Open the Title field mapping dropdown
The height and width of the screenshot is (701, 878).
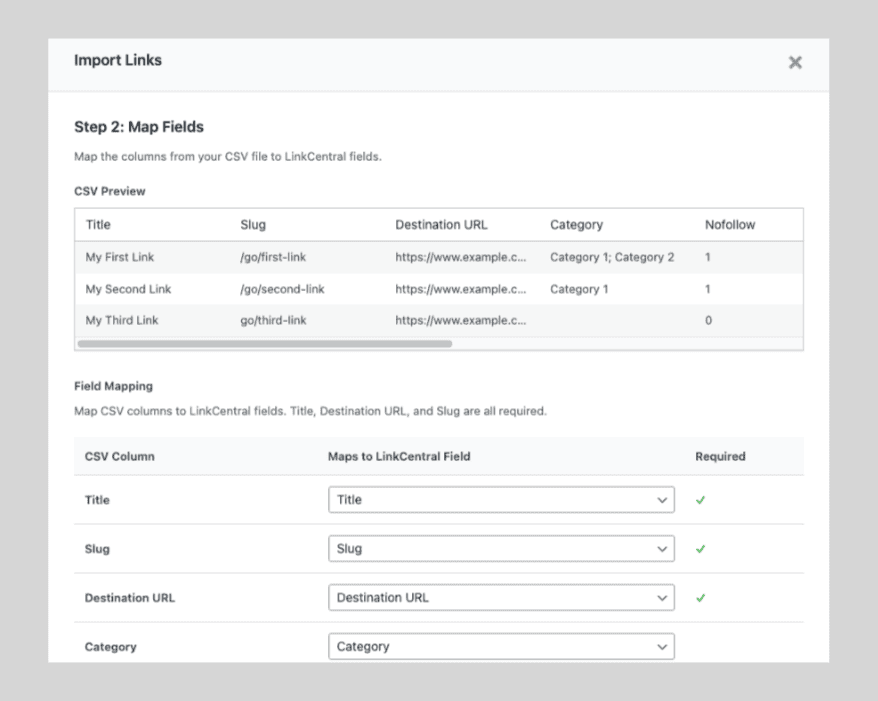tap(501, 499)
